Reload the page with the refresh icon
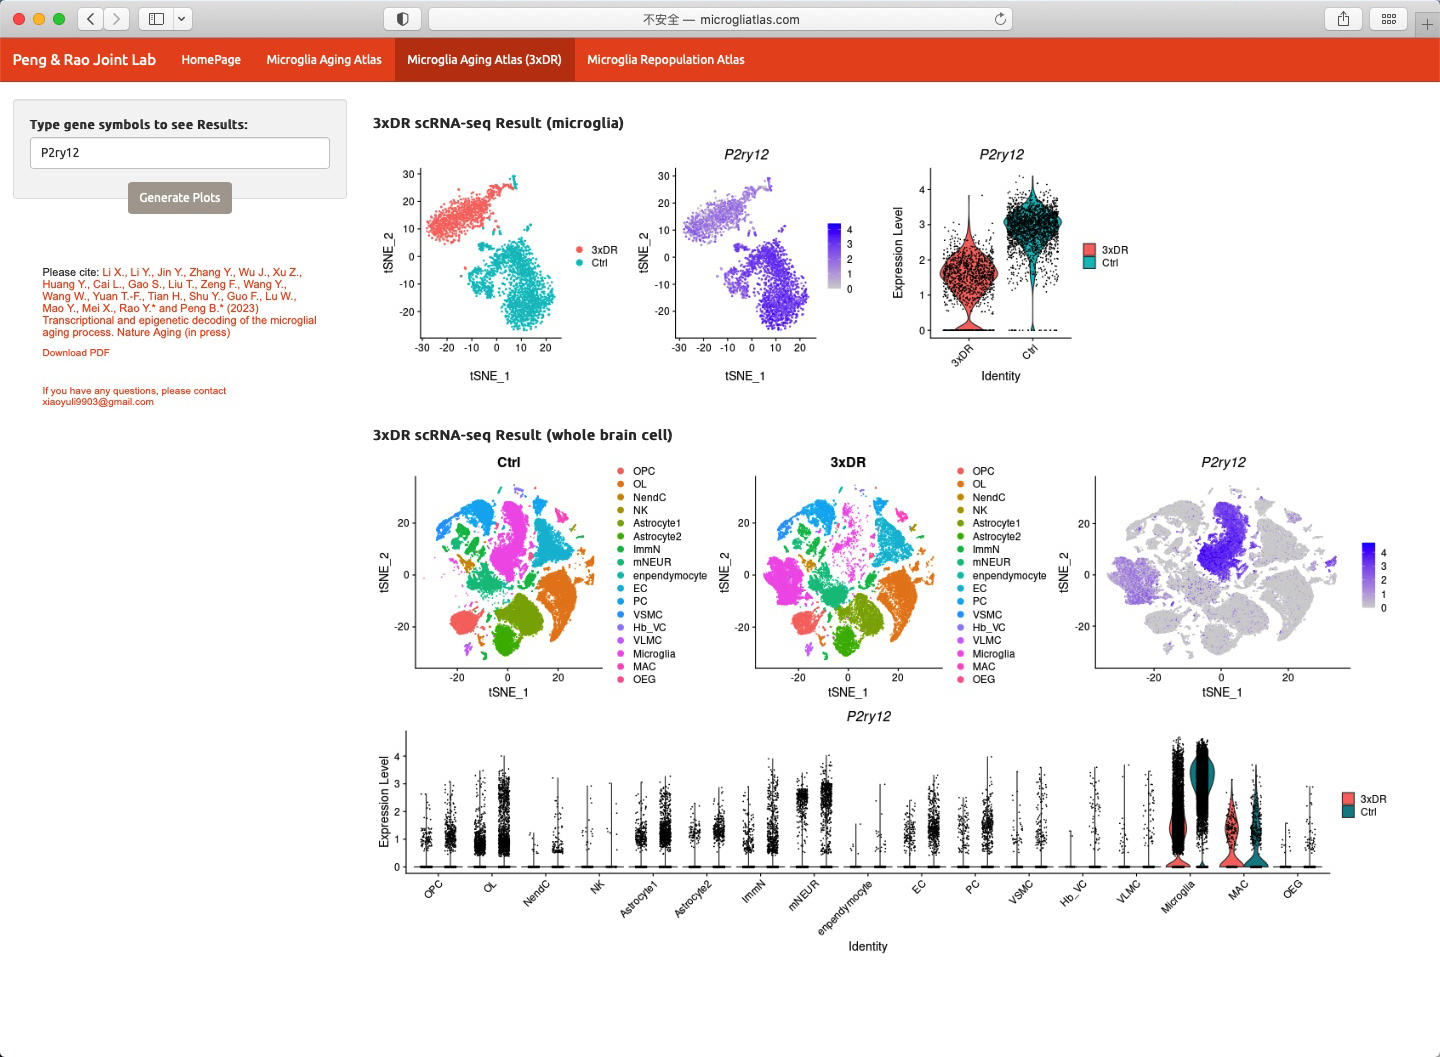 tap(1000, 19)
